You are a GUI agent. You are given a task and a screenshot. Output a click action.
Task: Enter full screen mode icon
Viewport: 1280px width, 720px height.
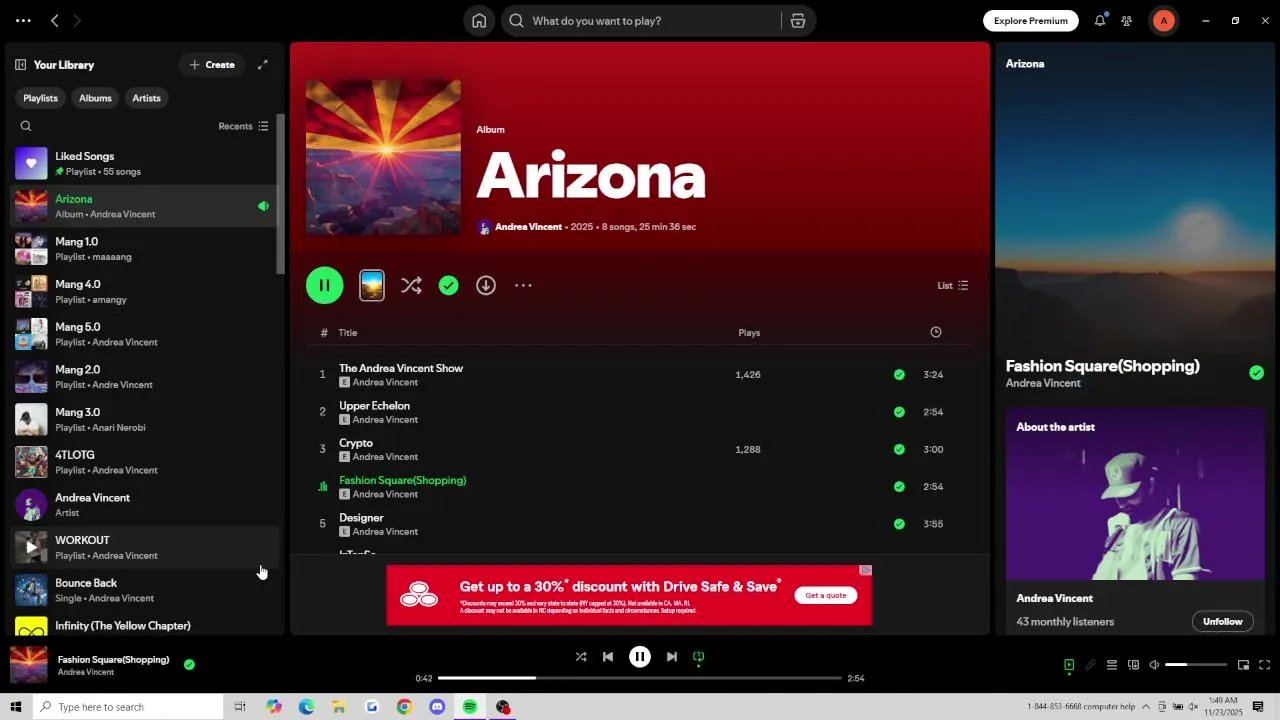(x=1265, y=665)
